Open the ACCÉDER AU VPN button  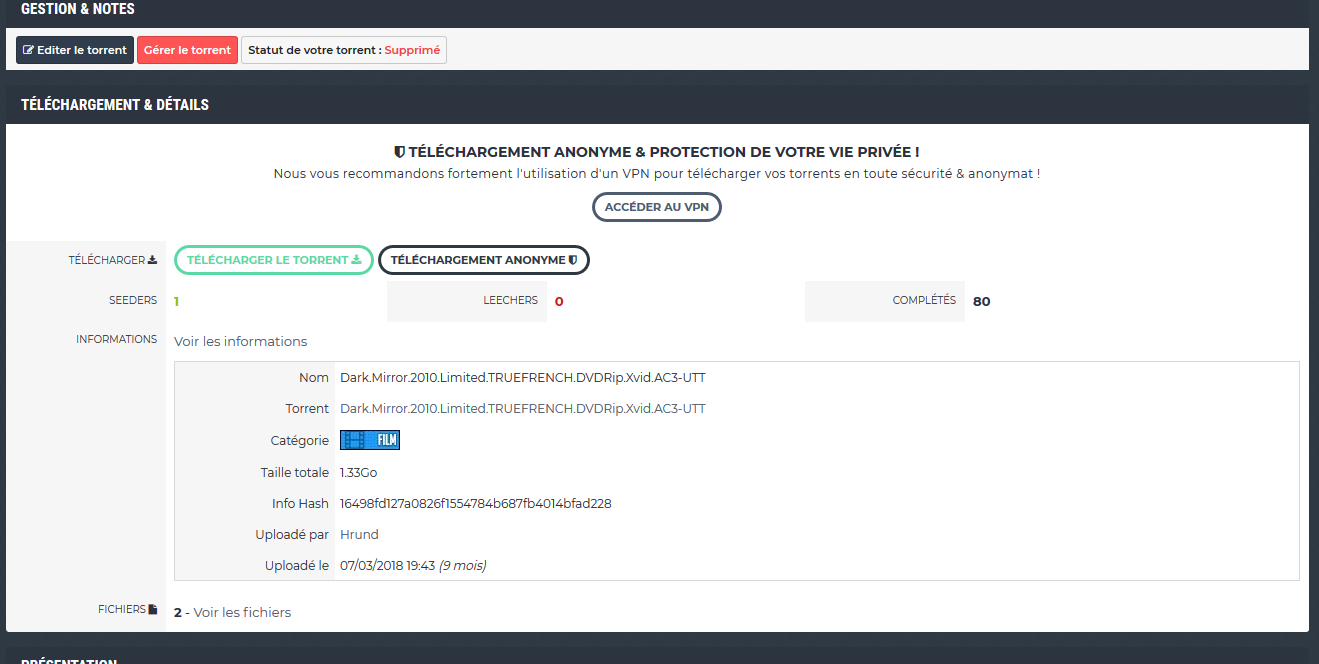coord(656,207)
